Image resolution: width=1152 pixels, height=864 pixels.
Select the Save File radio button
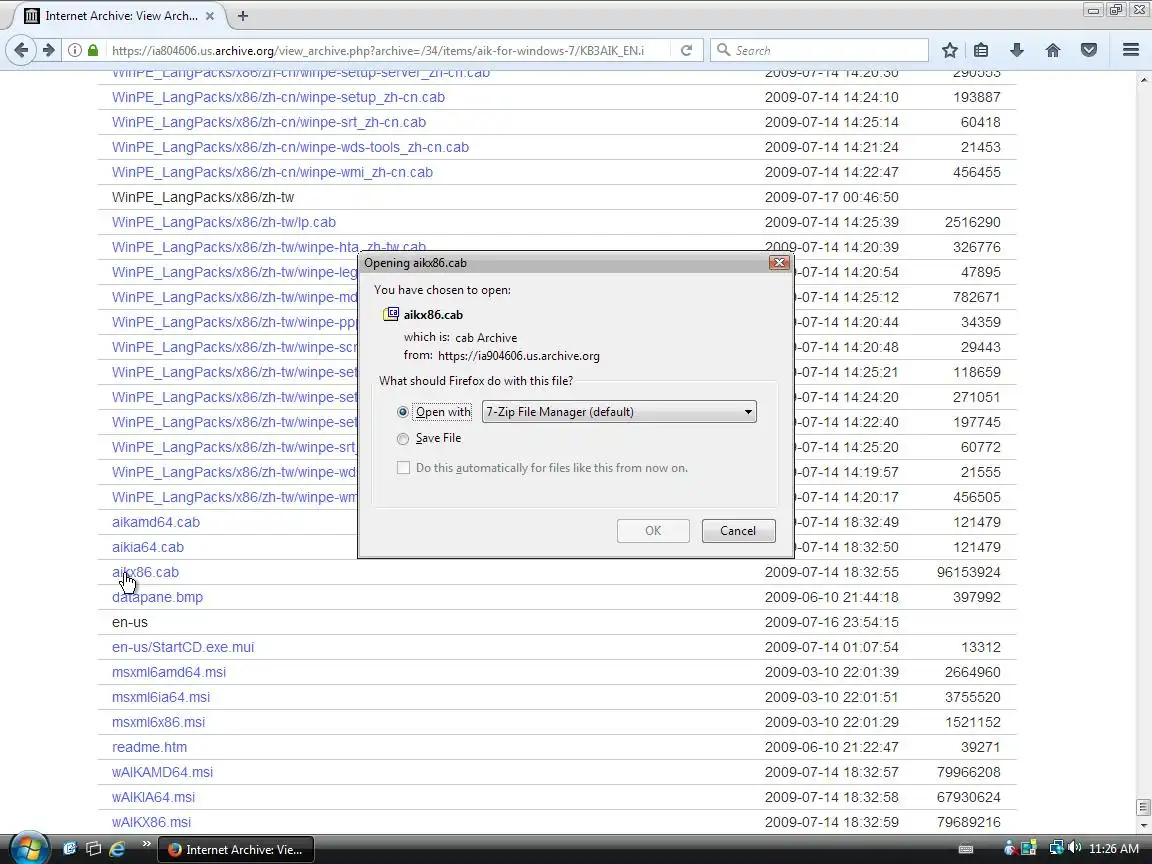point(403,439)
